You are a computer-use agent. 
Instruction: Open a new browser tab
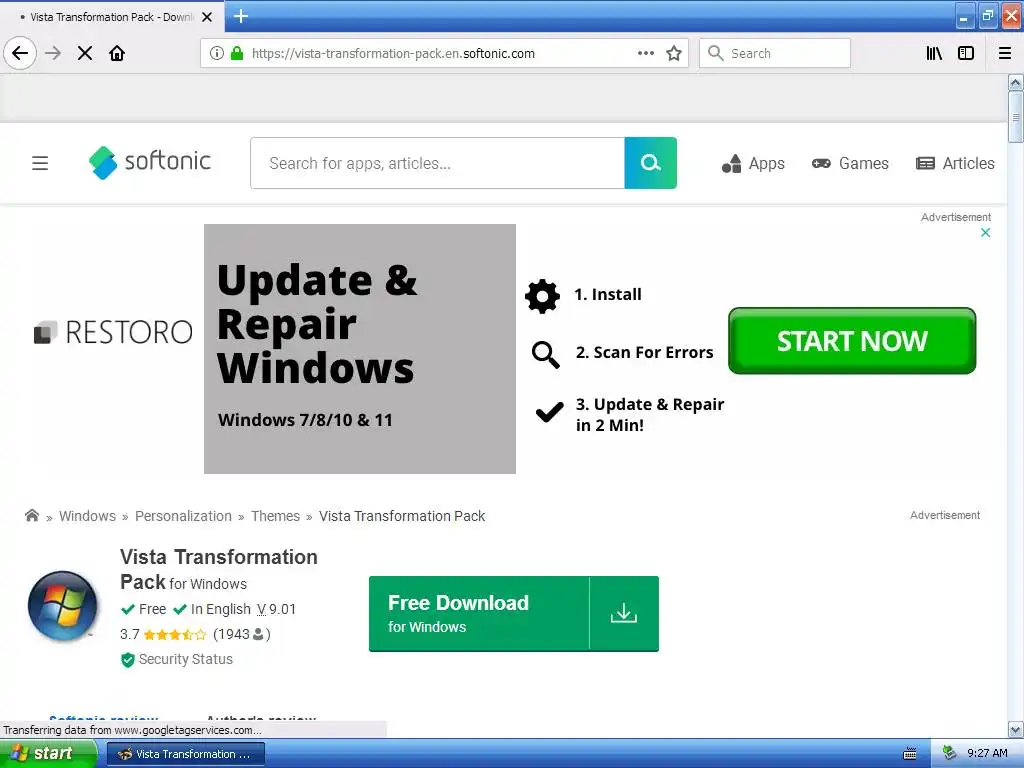pos(241,16)
